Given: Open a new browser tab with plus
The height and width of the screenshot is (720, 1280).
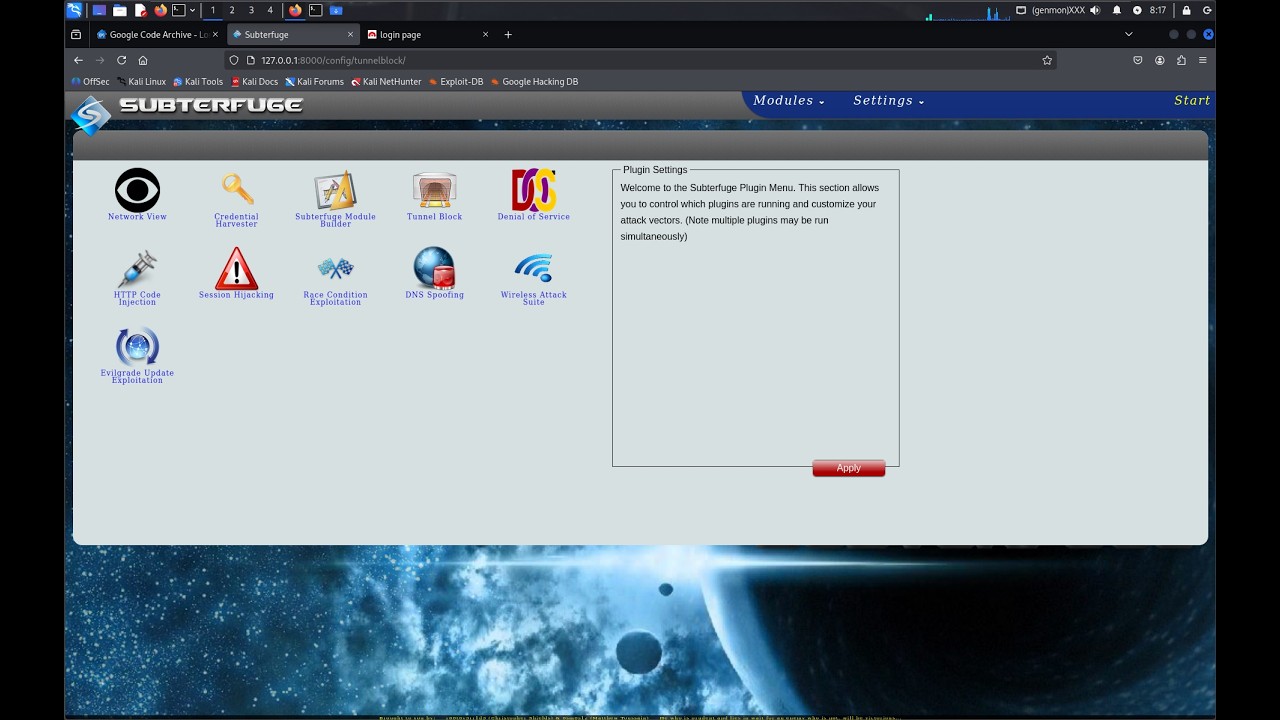Looking at the screenshot, I should tap(508, 34).
